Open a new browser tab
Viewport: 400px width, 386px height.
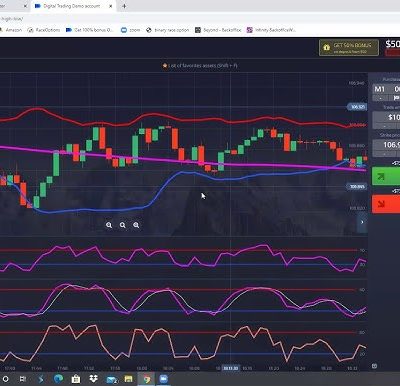(124, 6)
